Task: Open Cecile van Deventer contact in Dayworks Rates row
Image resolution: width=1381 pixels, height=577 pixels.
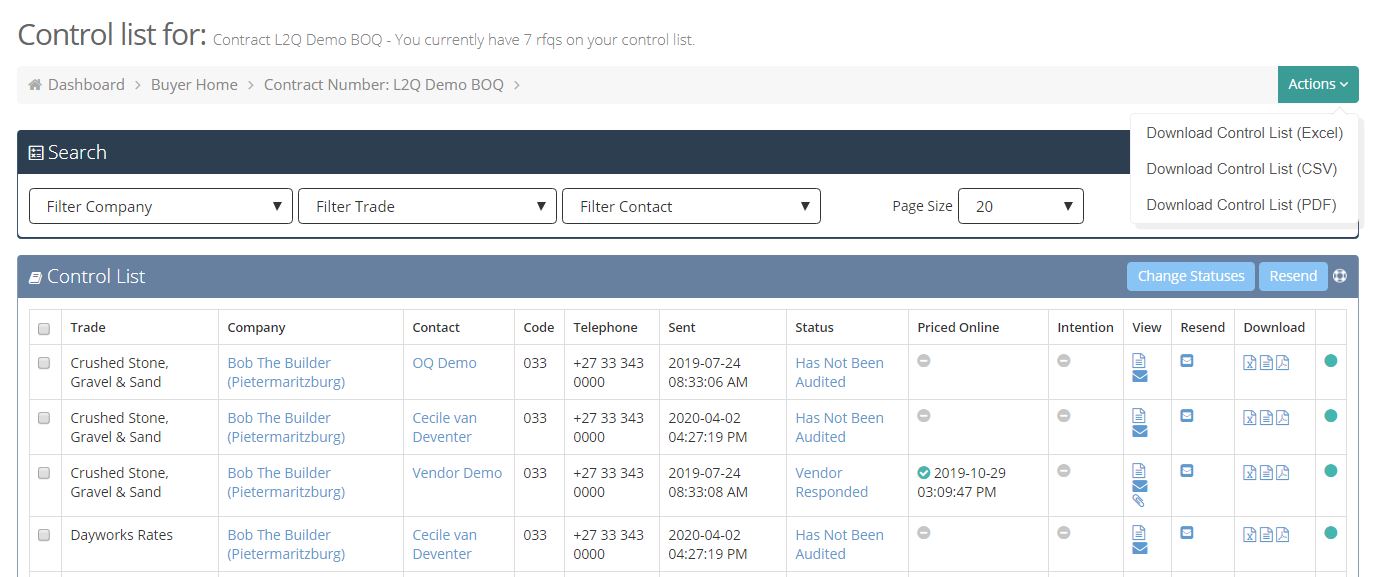Action: (445, 544)
